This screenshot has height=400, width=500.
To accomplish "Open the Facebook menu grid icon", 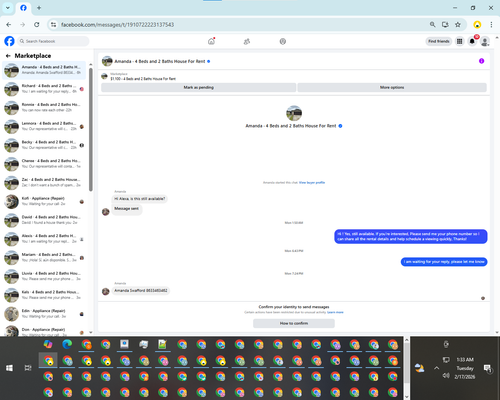I will (x=460, y=41).
